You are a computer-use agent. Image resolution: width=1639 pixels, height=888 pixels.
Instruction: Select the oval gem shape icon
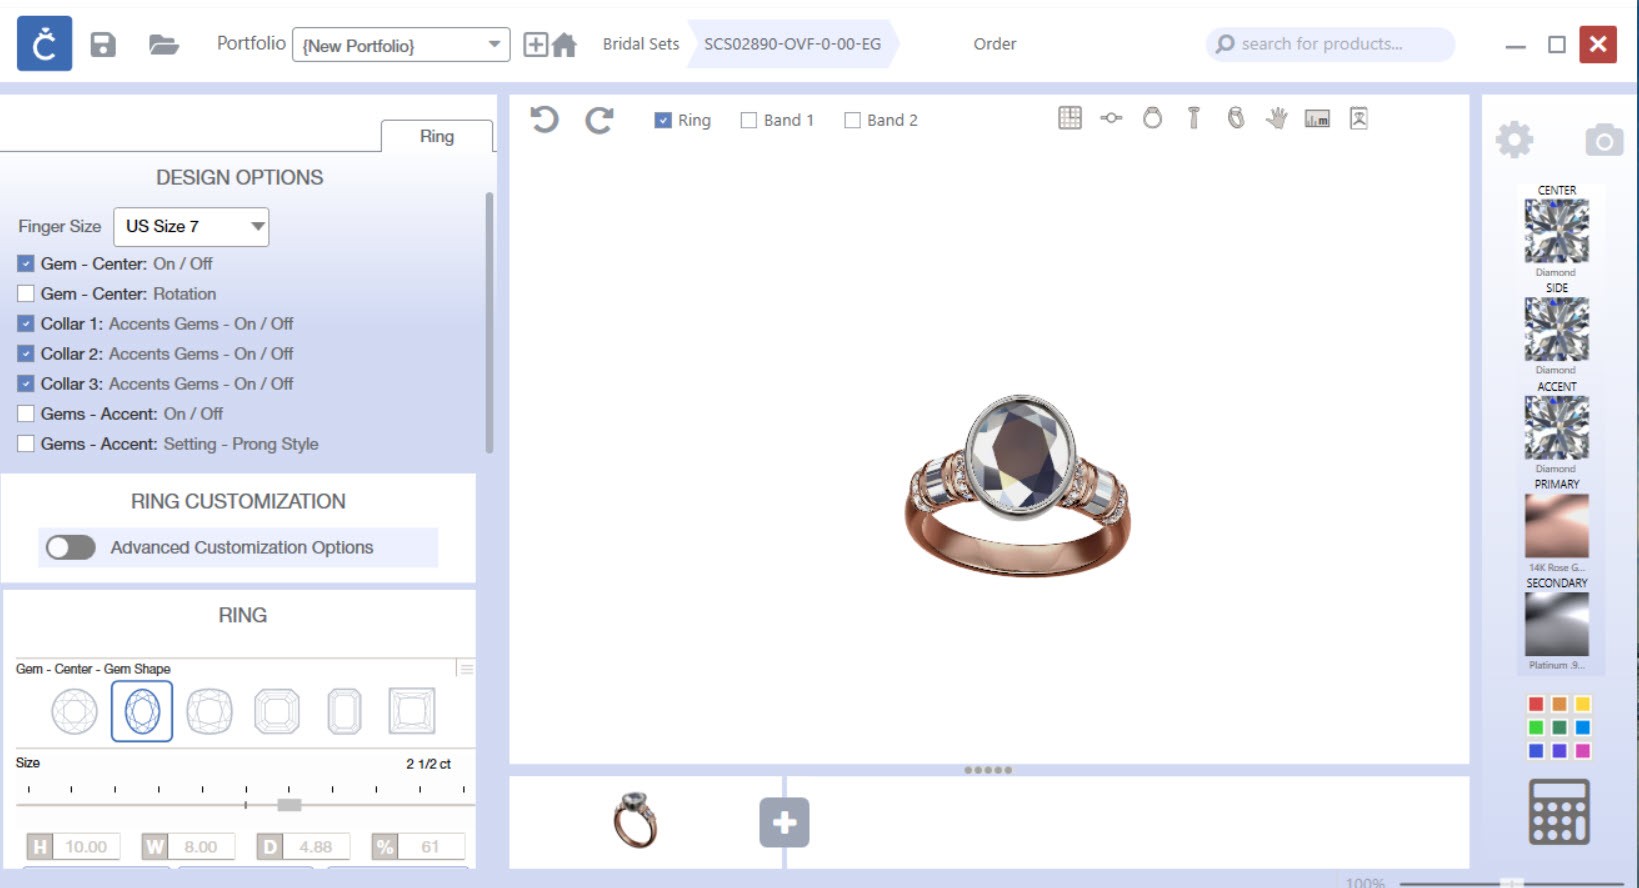pos(142,711)
